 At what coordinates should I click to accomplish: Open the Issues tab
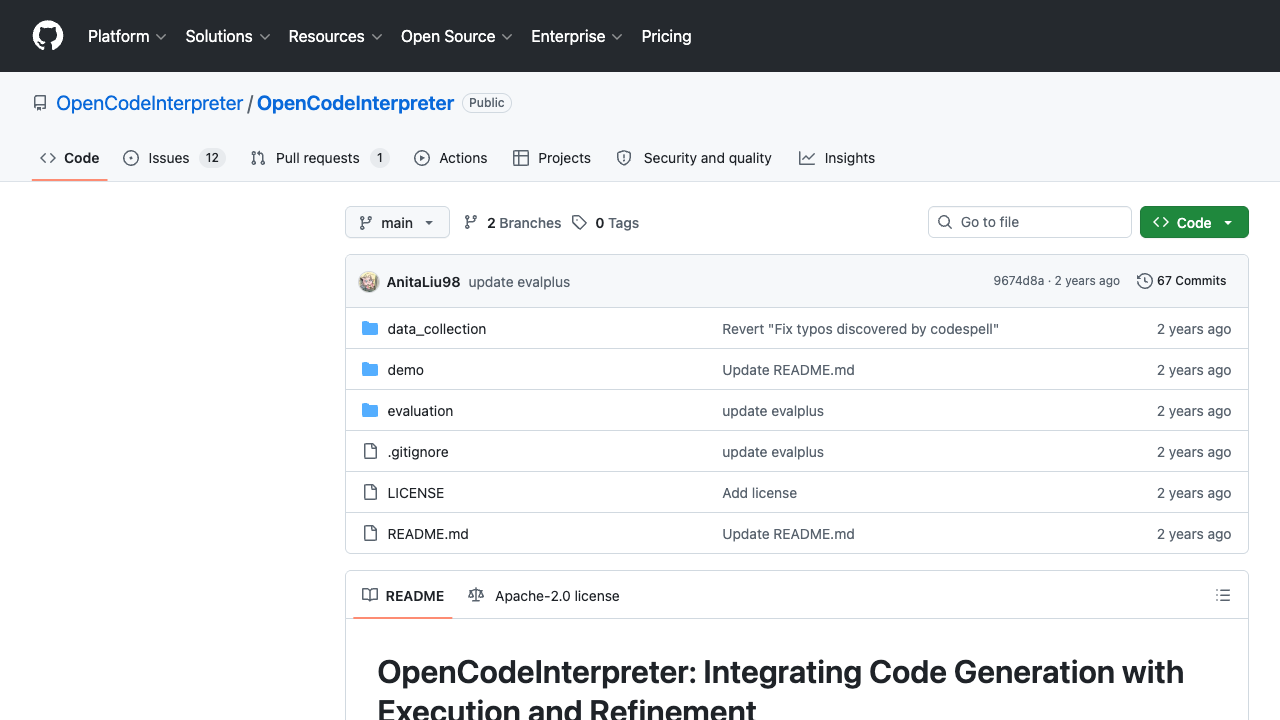(174, 158)
